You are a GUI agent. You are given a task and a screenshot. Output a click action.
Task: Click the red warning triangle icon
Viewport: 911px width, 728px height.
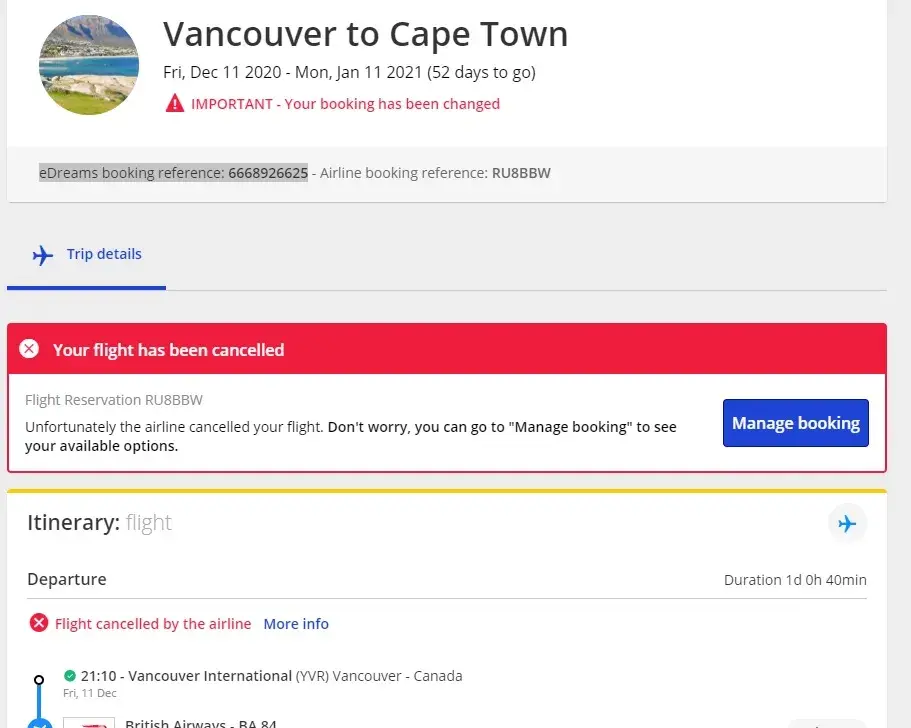175,103
